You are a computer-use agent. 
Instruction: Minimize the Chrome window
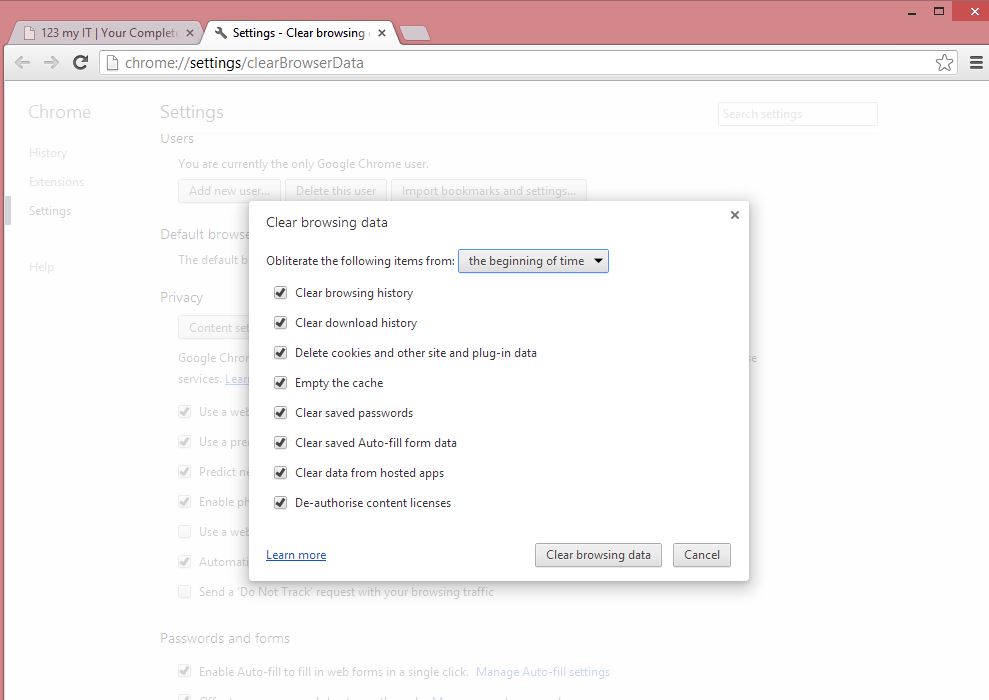tap(911, 12)
